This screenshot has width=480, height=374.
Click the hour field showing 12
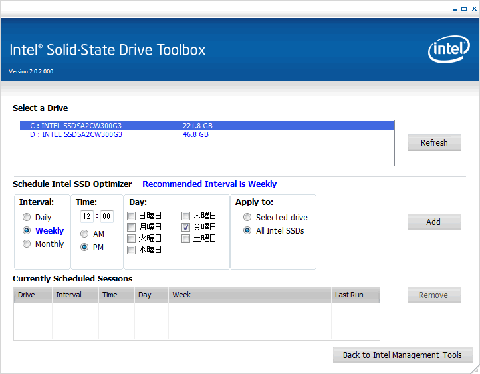87,216
